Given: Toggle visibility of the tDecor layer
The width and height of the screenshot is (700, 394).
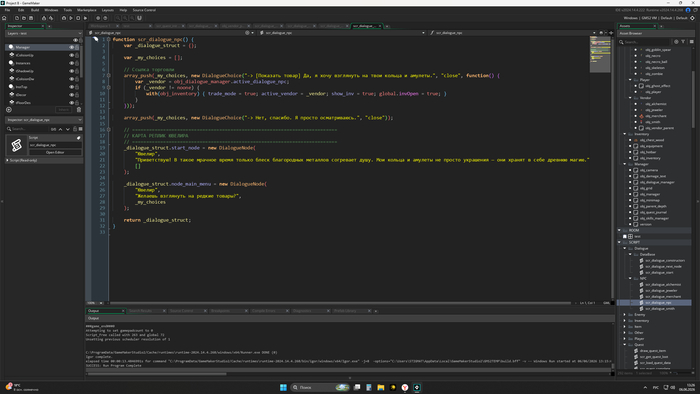Looking at the screenshot, I should coord(71,95).
